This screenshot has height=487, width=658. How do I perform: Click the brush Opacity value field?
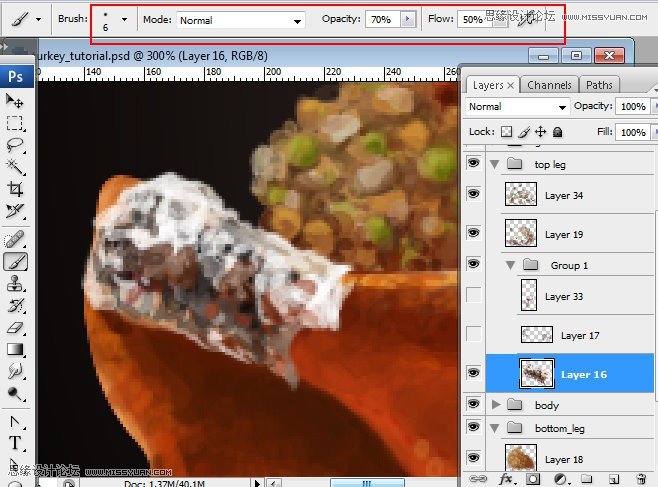(383, 19)
